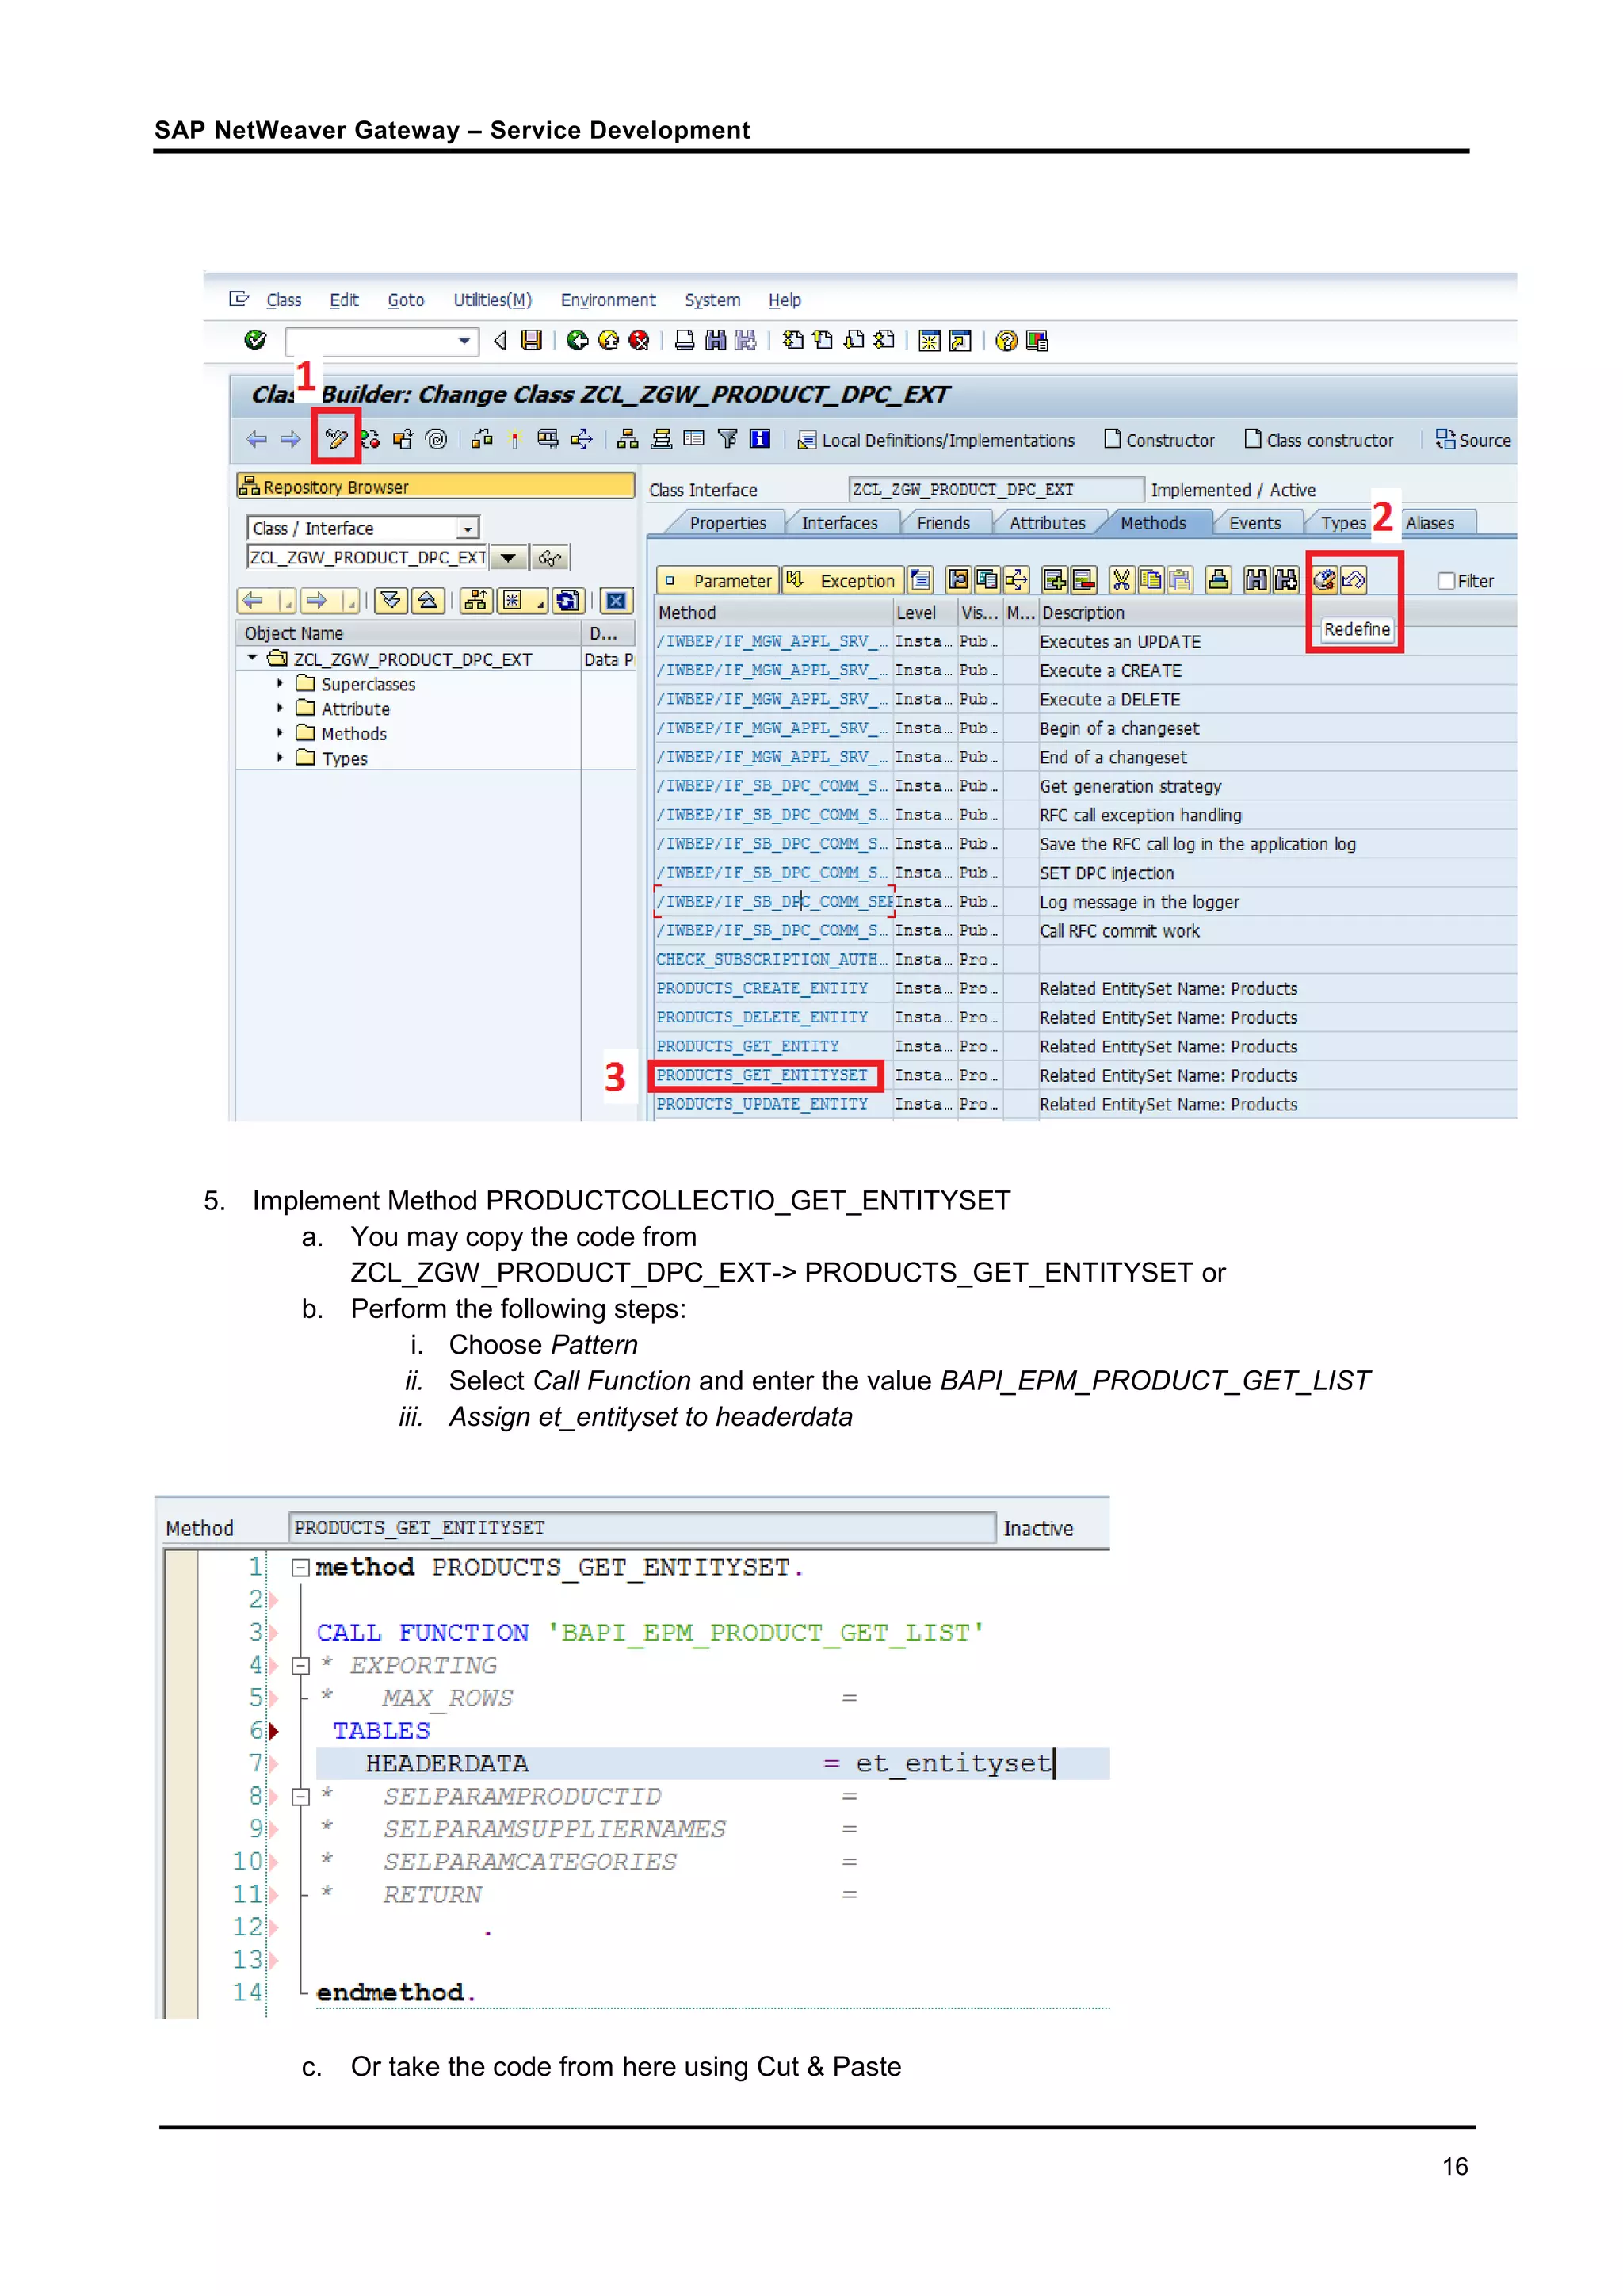
Task: Click the Delete Row icon in methods toolbar
Action: point(1083,580)
